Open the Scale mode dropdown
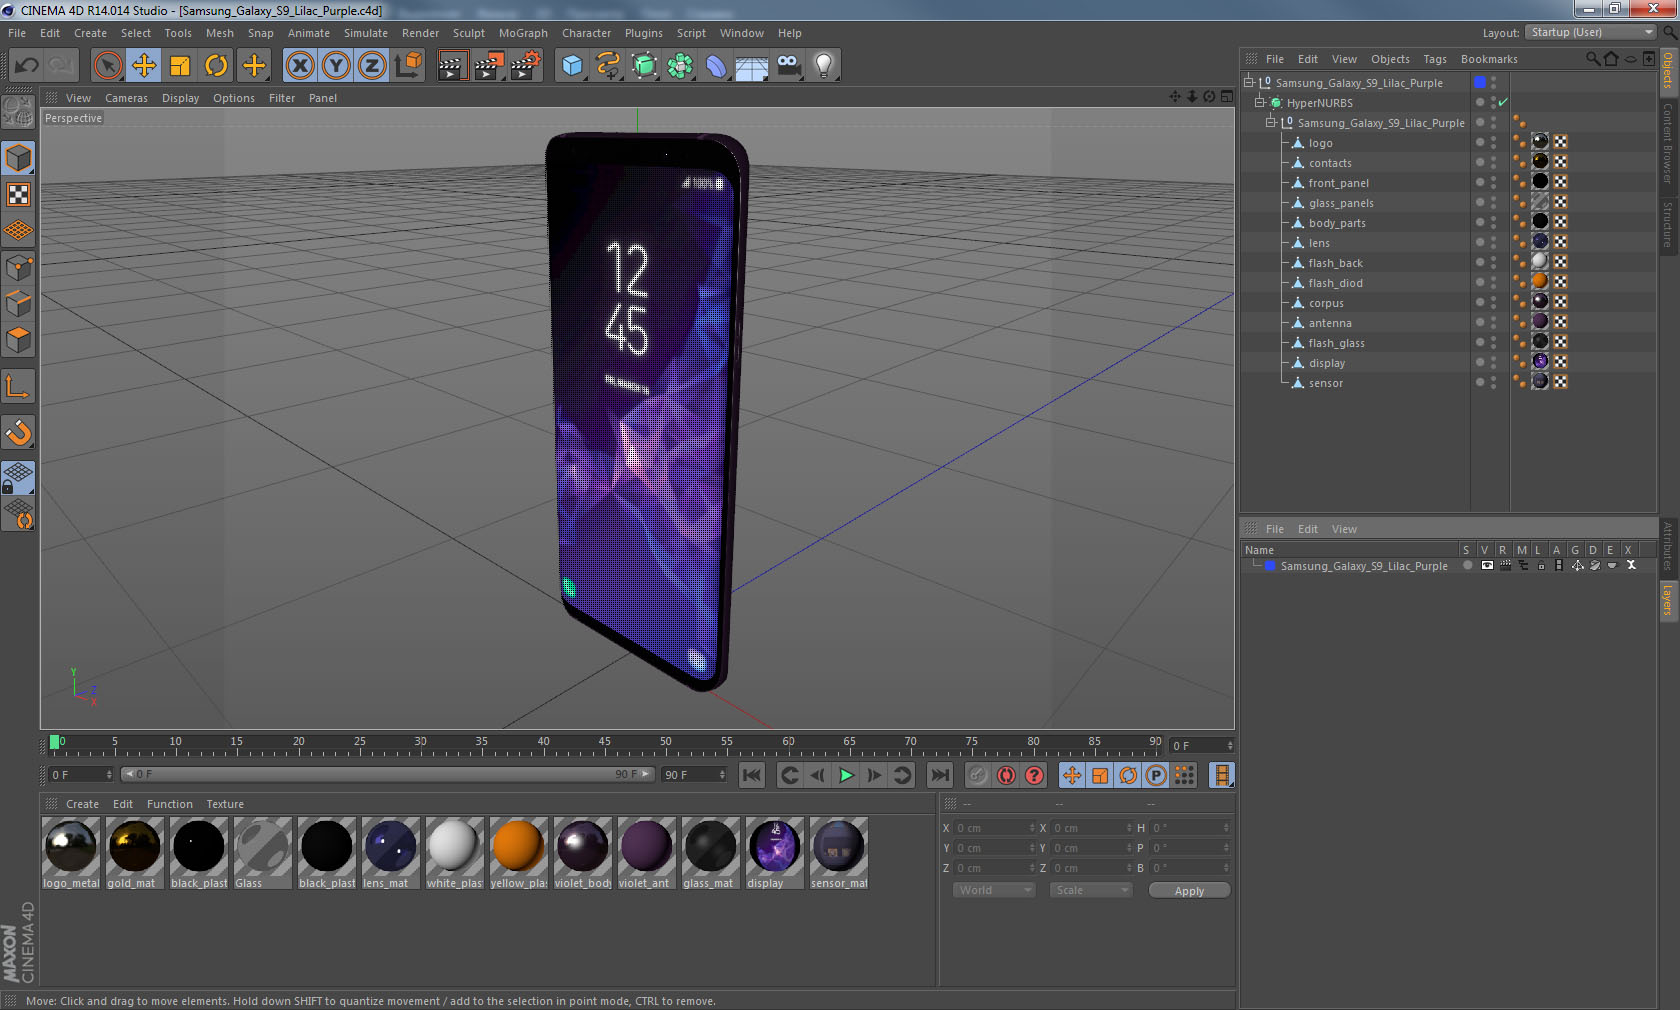Image resolution: width=1680 pixels, height=1010 pixels. (x=1090, y=890)
